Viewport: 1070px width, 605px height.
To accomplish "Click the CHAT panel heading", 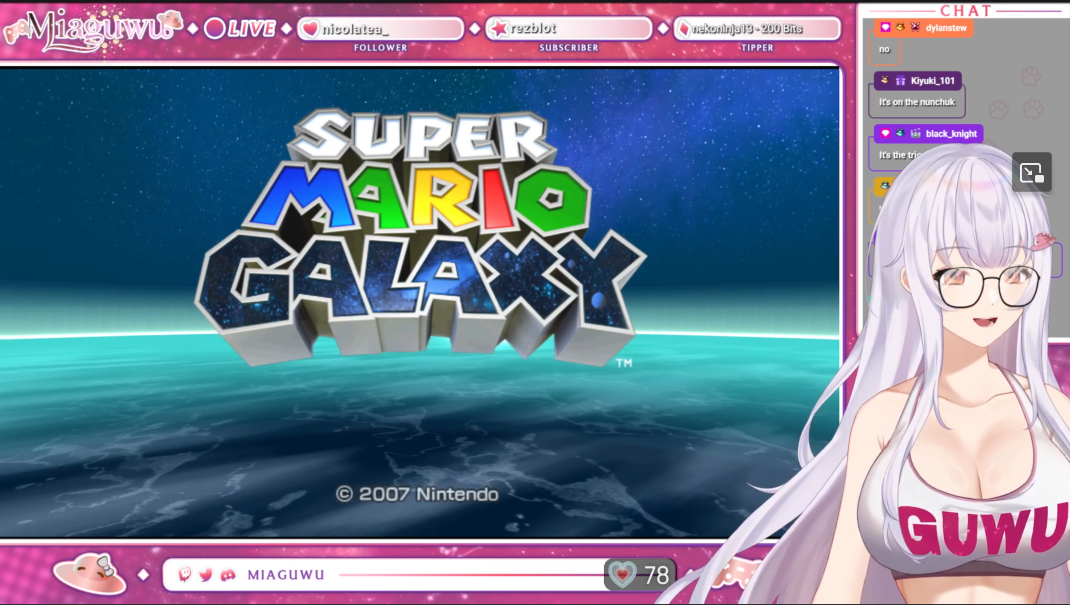I will (x=966, y=10).
